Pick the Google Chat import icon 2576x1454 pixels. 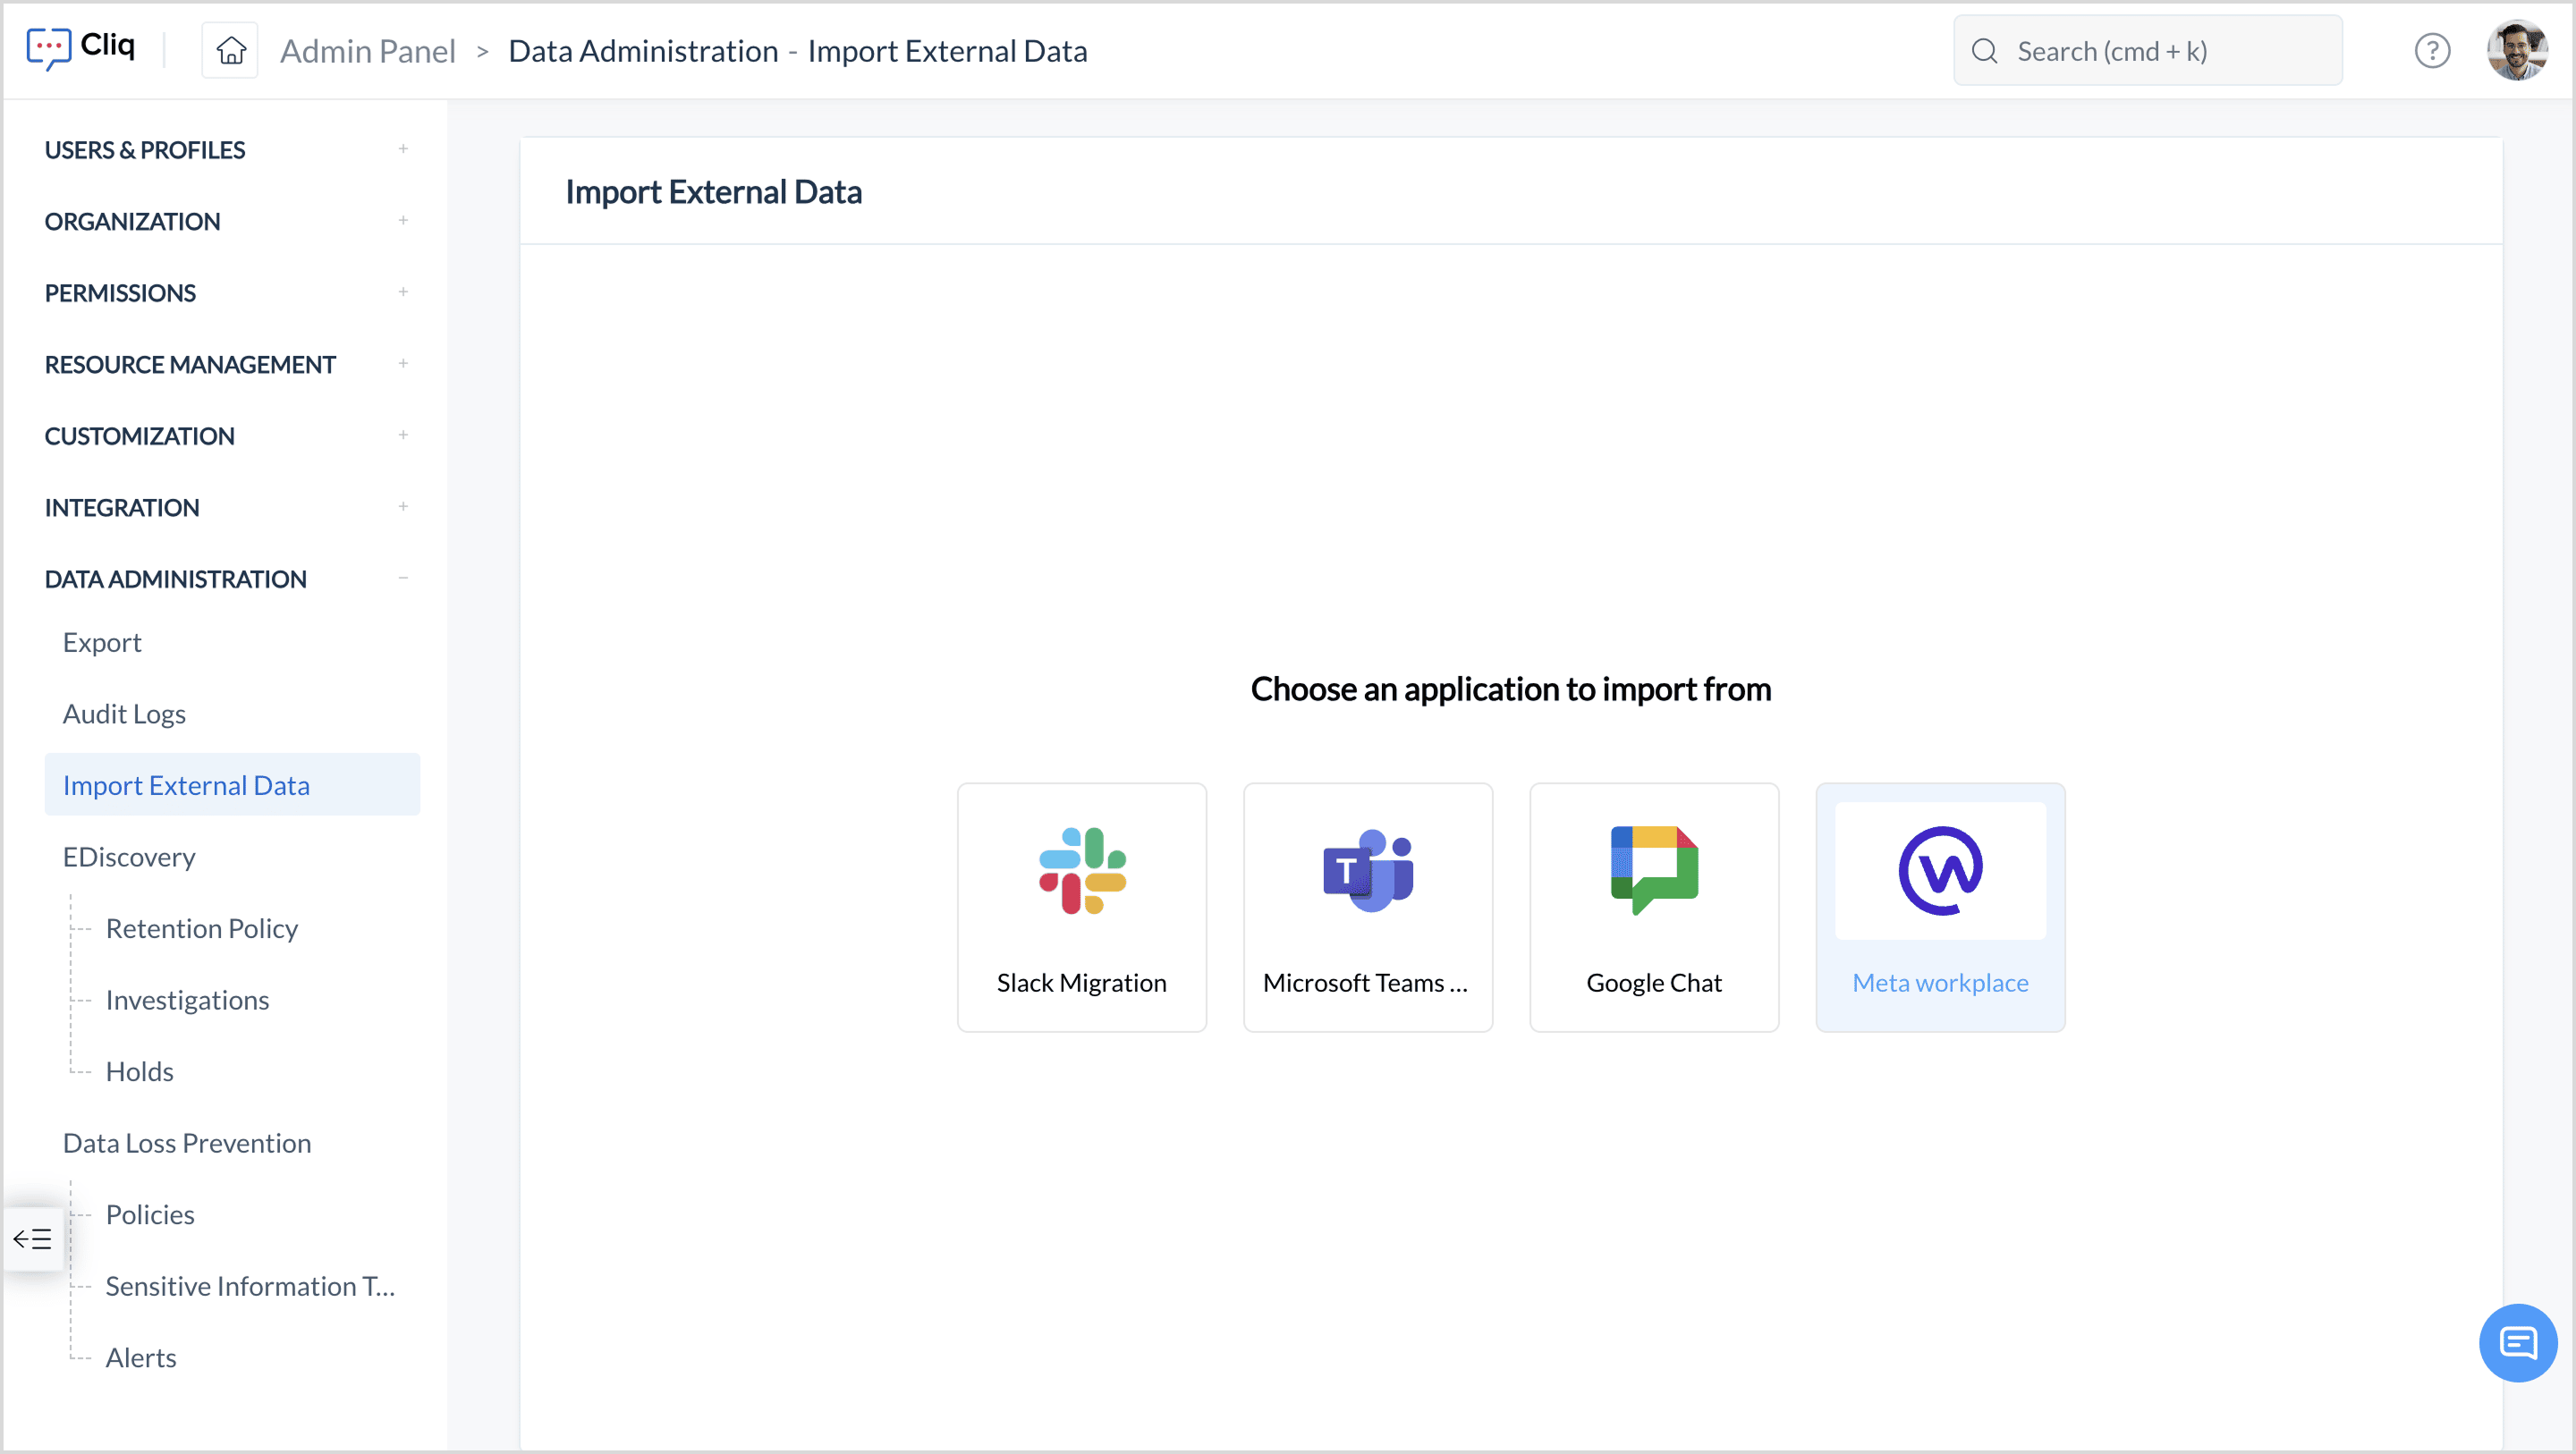[x=1653, y=870]
